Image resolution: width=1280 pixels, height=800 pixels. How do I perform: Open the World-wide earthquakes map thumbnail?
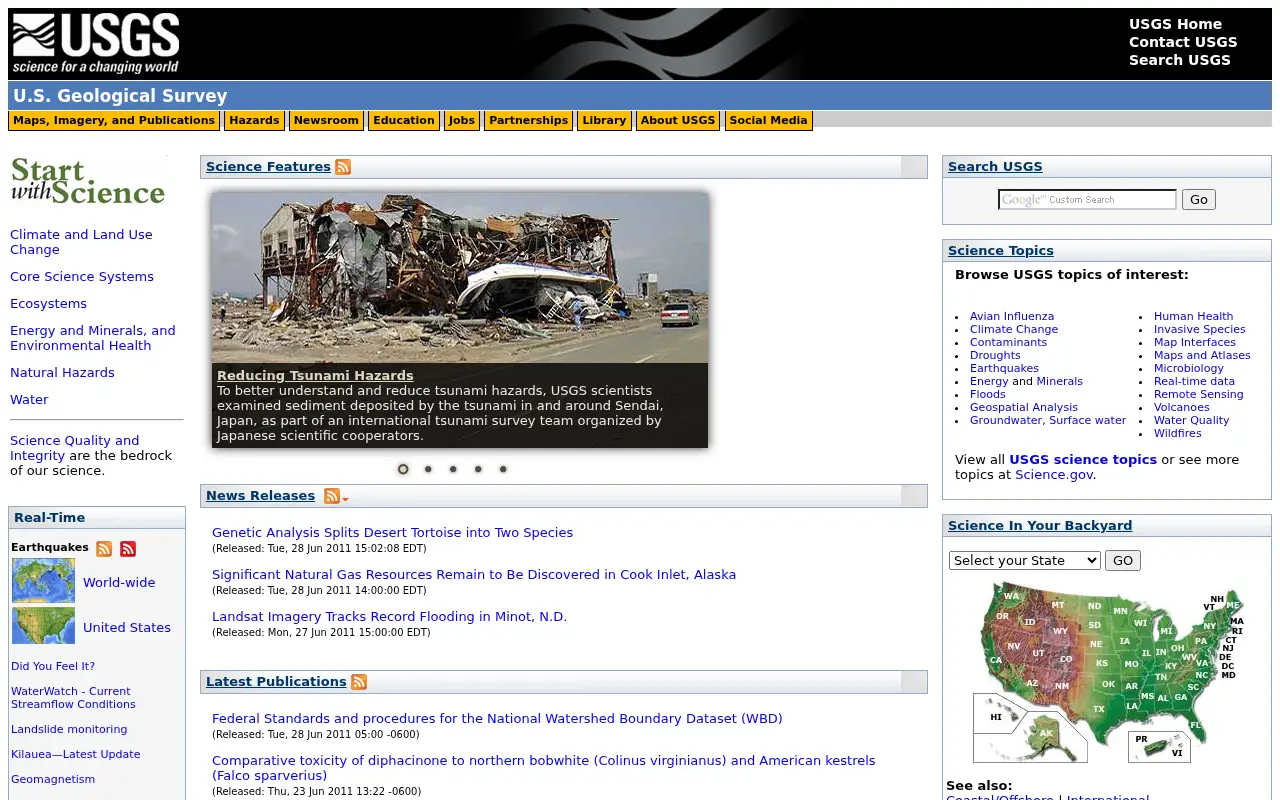(43, 581)
